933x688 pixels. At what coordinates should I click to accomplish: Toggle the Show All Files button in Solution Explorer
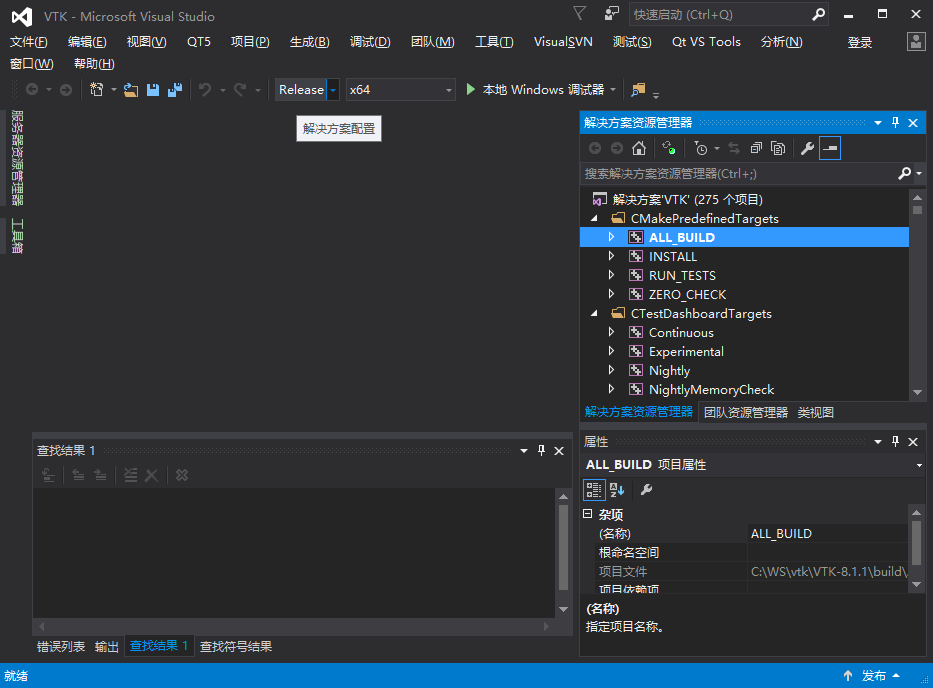click(777, 148)
